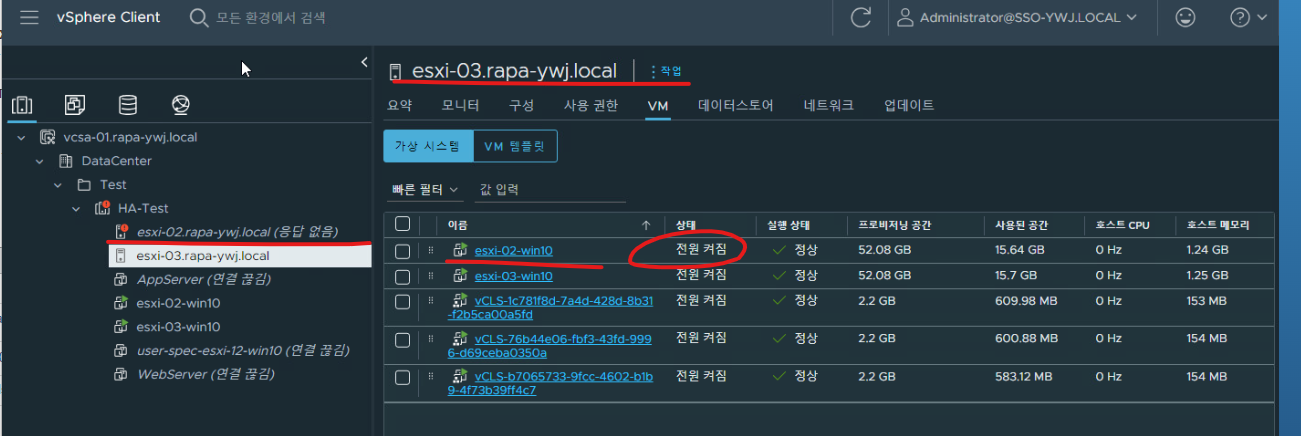Open the 데이터스토어 tab
The image size is (1301, 436).
pos(735,105)
